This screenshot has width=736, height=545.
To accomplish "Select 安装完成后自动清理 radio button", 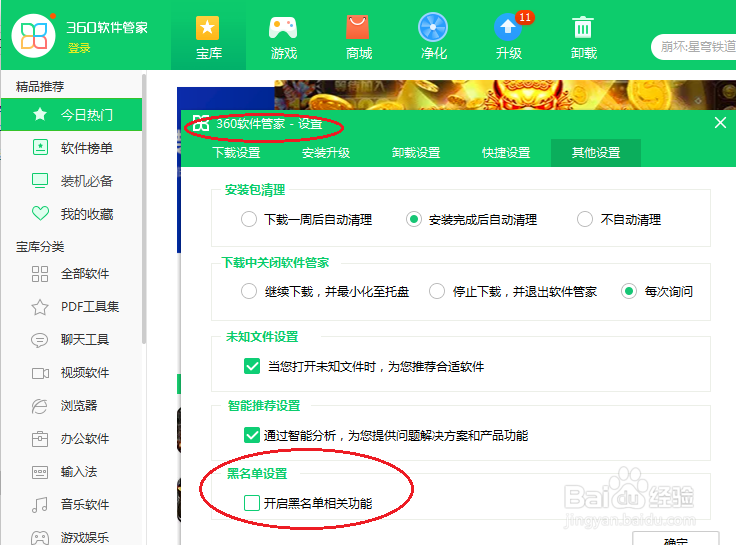I will coord(414,219).
